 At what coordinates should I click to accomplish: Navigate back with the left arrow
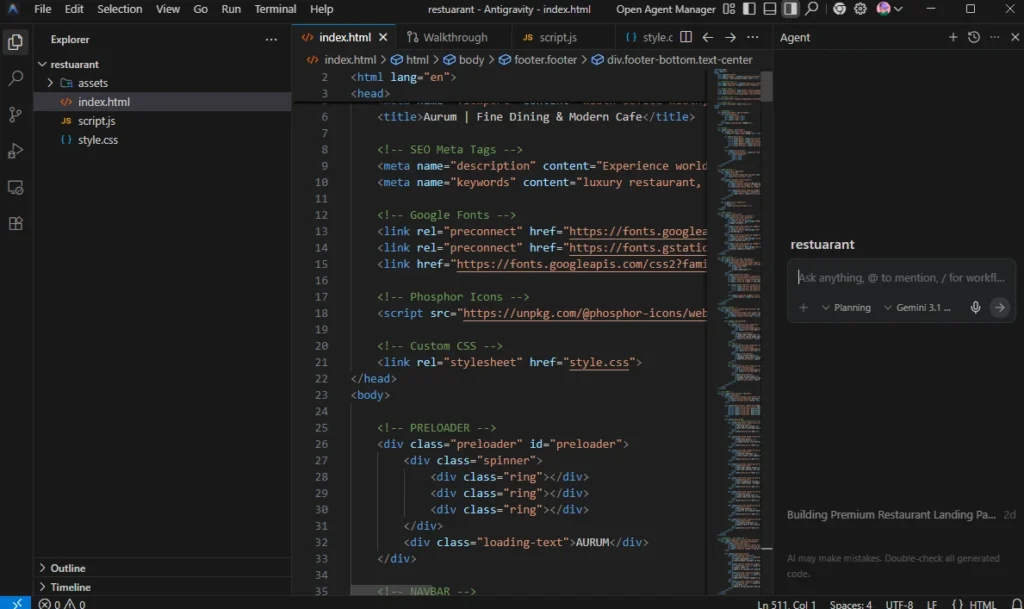tap(708, 37)
